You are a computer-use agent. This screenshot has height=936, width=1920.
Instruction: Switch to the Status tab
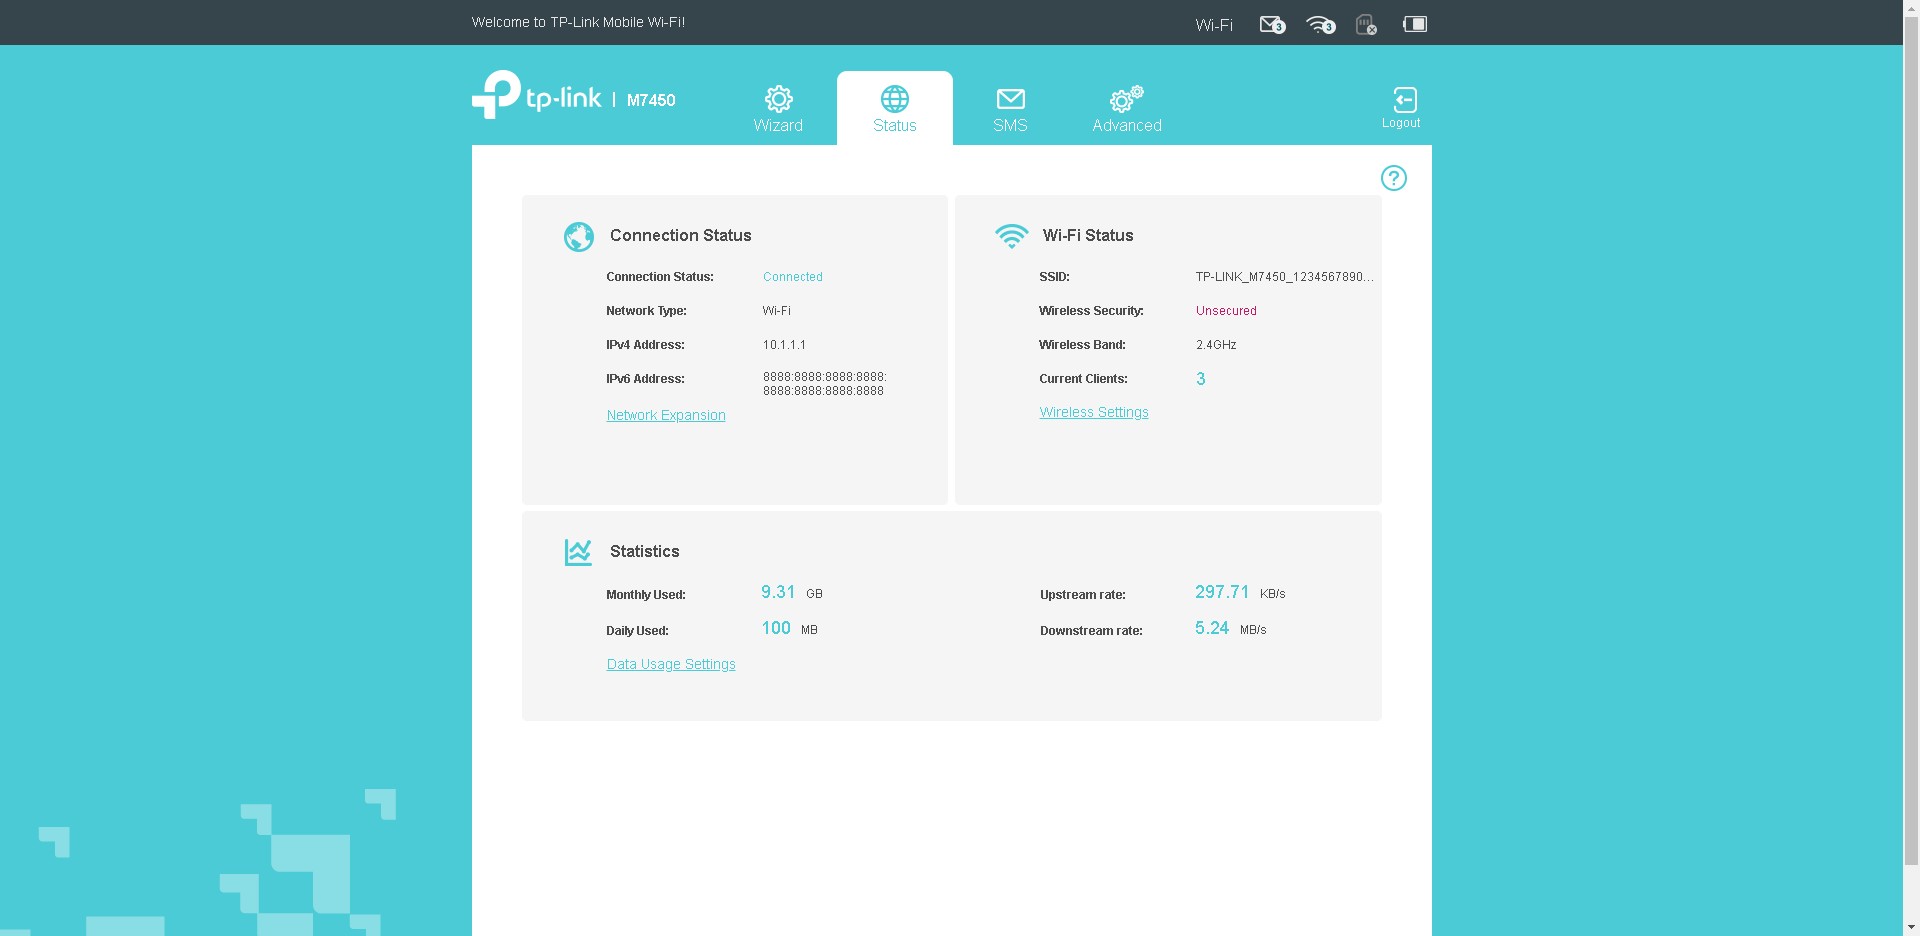click(895, 109)
